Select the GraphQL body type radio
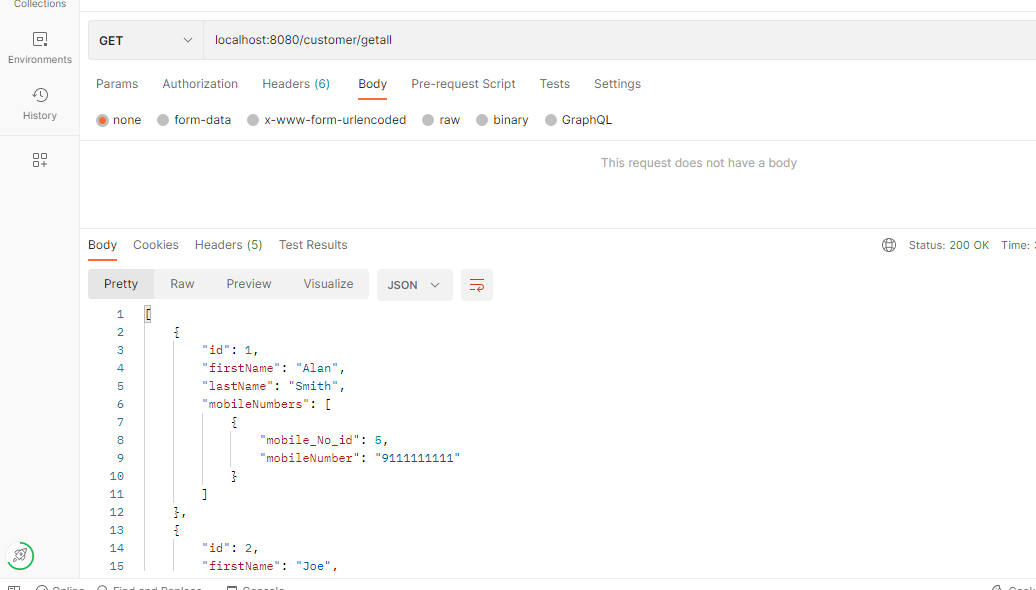1036x590 pixels. 550,120
